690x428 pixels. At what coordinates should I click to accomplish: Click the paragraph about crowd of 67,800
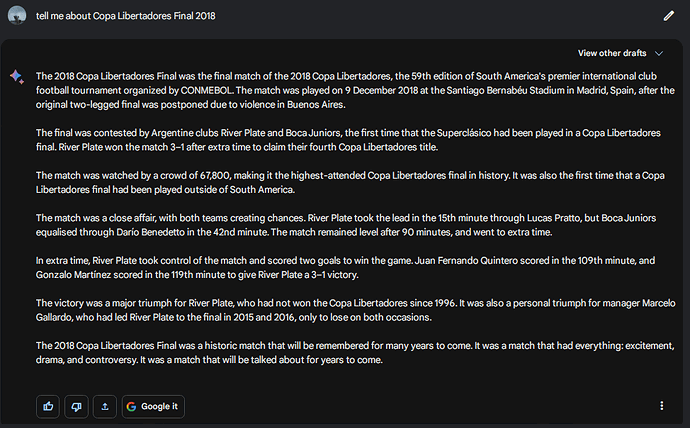coord(350,183)
